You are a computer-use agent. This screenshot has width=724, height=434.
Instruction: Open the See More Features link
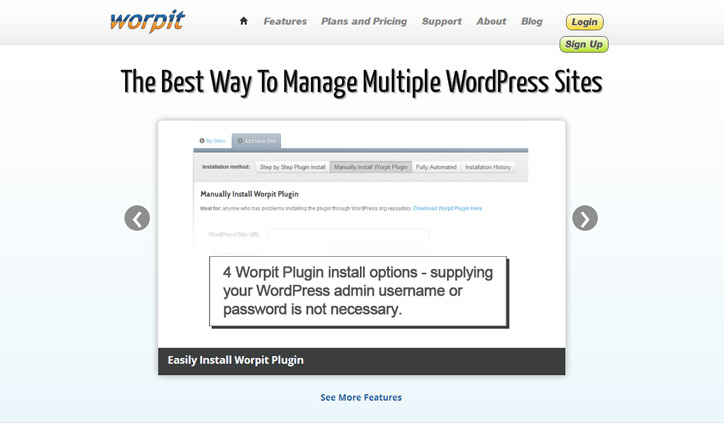361,398
